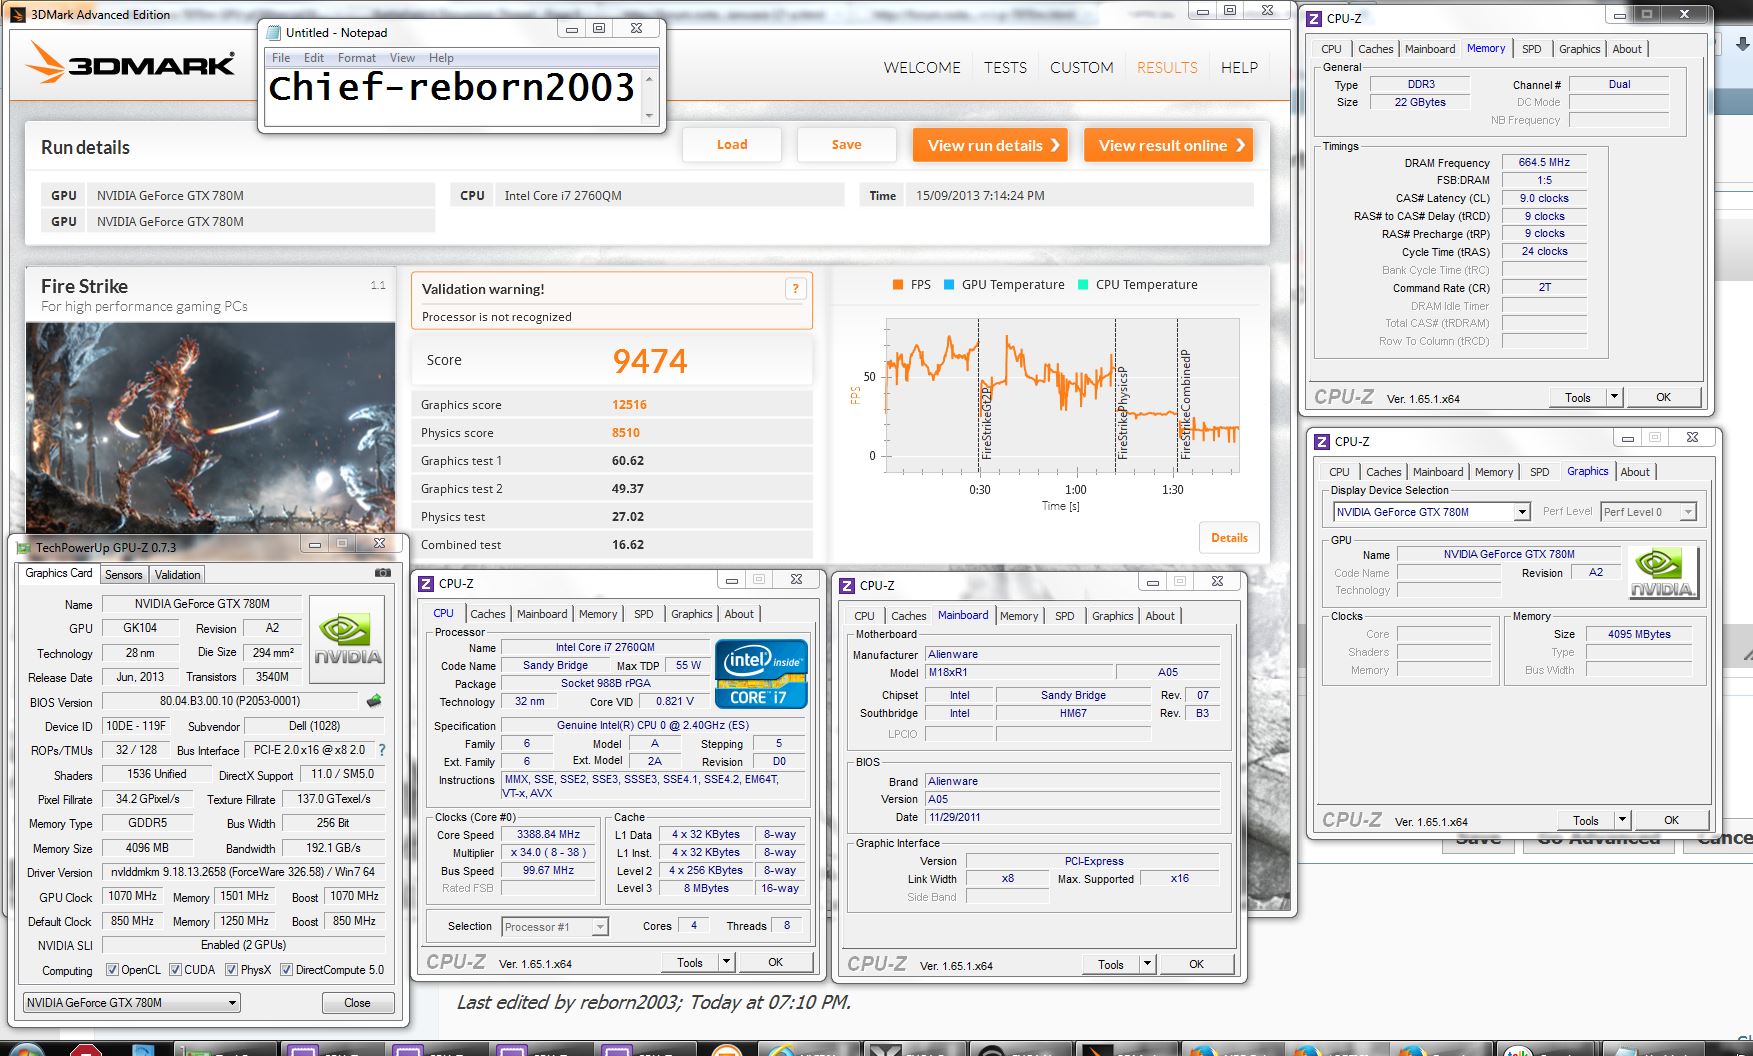Click the Save button in Run details

(846, 145)
